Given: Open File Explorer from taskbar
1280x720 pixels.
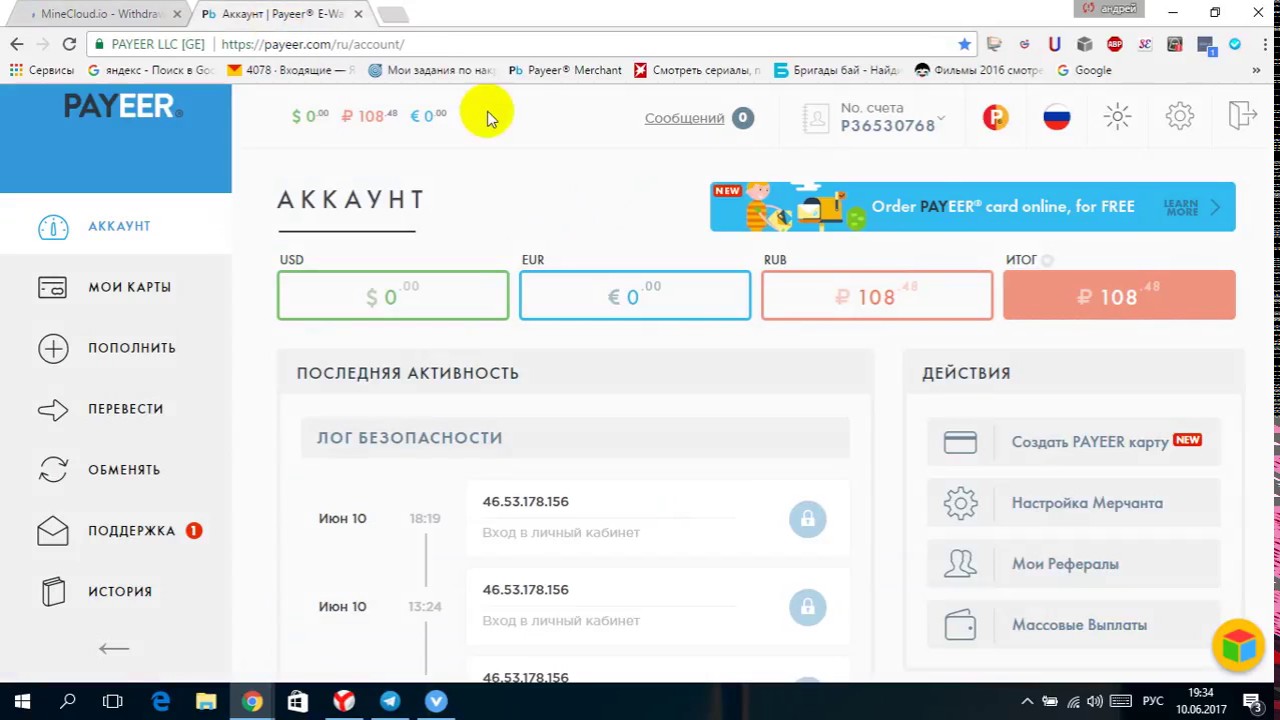Looking at the screenshot, I should click(x=206, y=702).
